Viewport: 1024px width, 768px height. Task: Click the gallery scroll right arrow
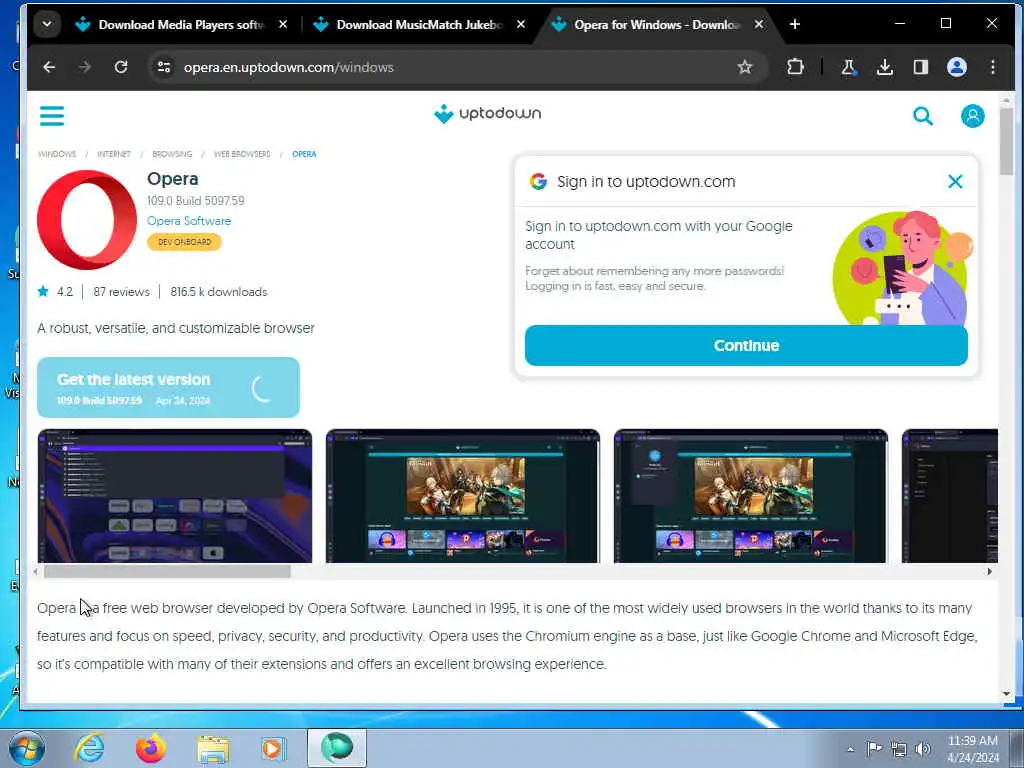click(x=989, y=571)
